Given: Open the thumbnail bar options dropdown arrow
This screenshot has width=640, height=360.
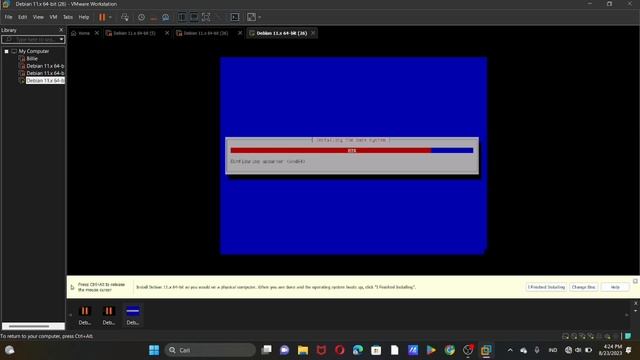Looking at the screenshot, I should pos(635,311).
